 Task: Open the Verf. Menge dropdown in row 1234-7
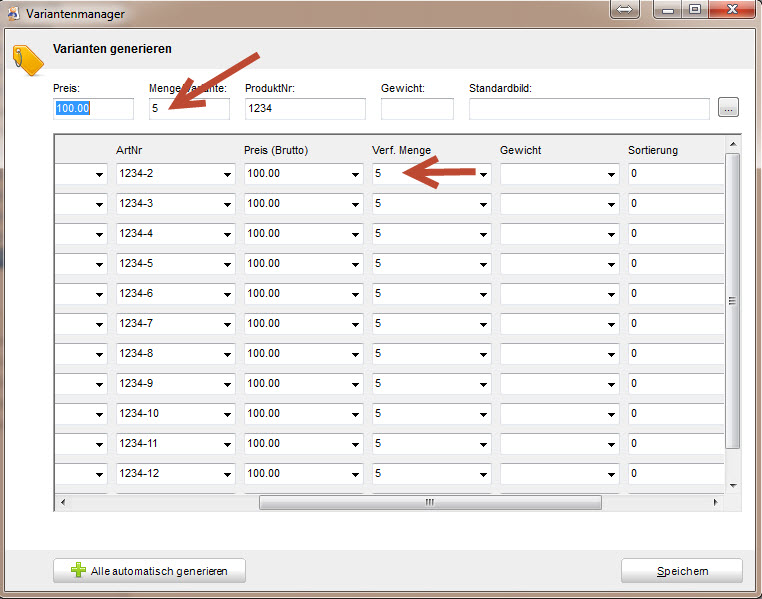(x=484, y=325)
